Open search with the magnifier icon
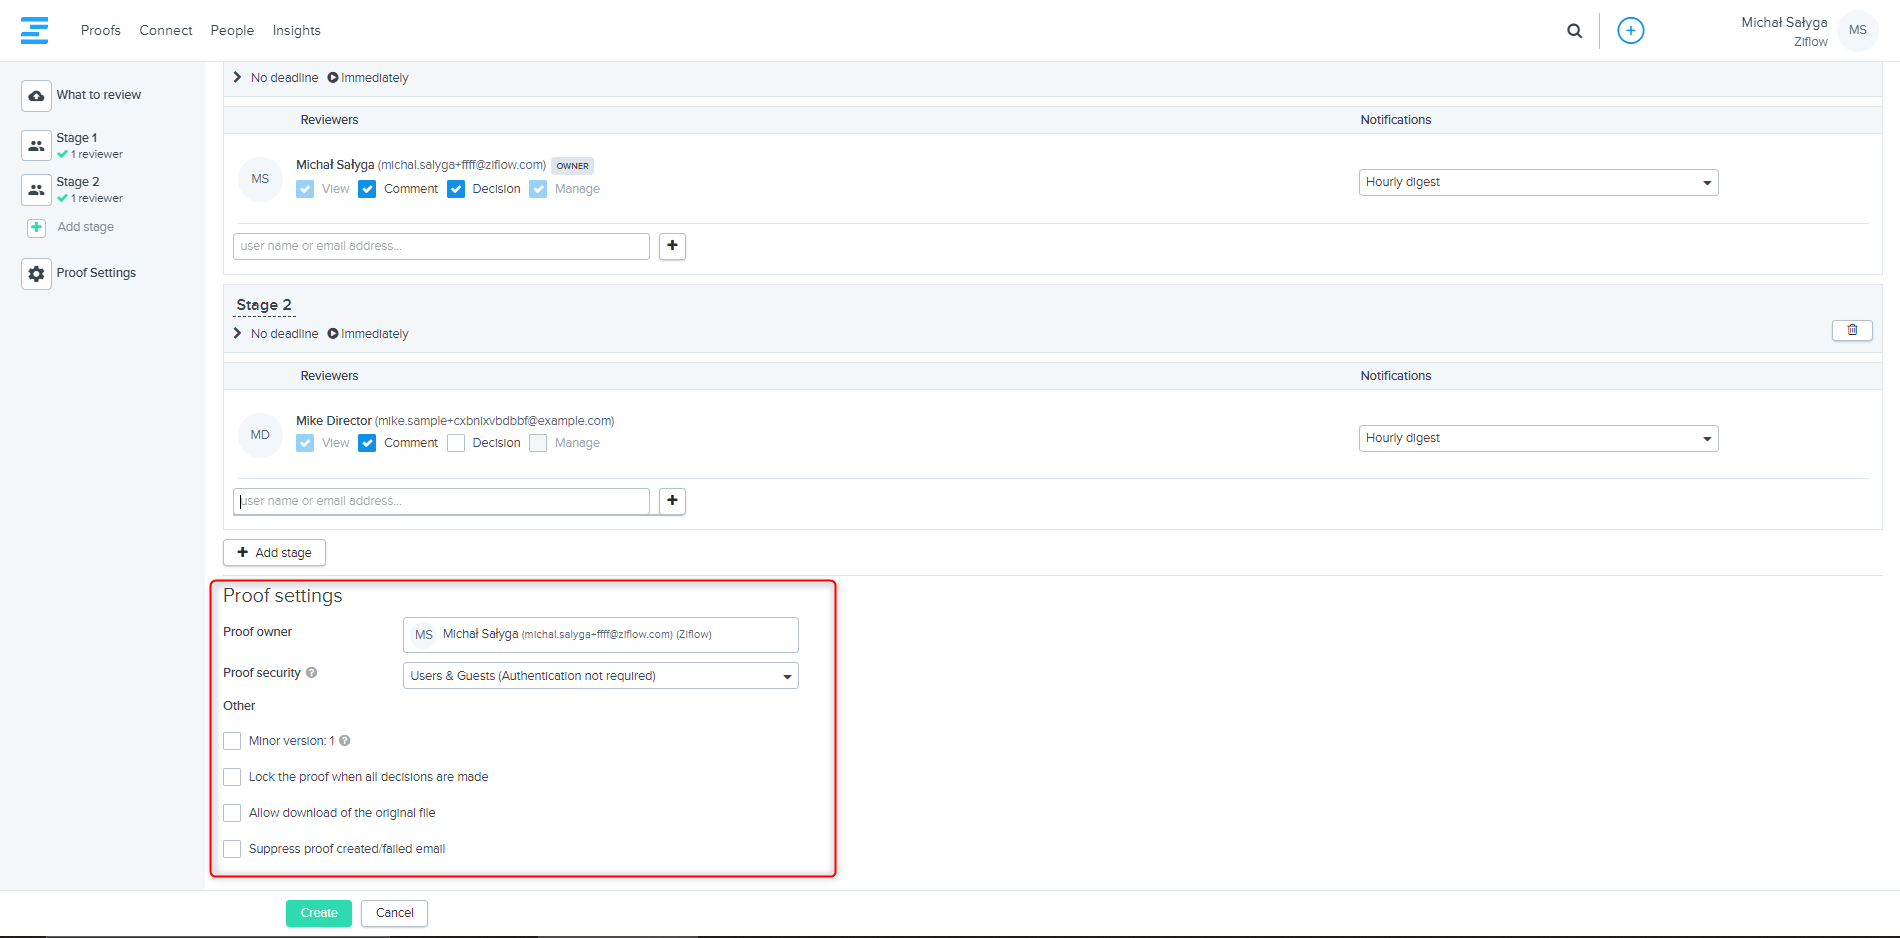Viewport: 1900px width, 938px height. click(x=1574, y=31)
